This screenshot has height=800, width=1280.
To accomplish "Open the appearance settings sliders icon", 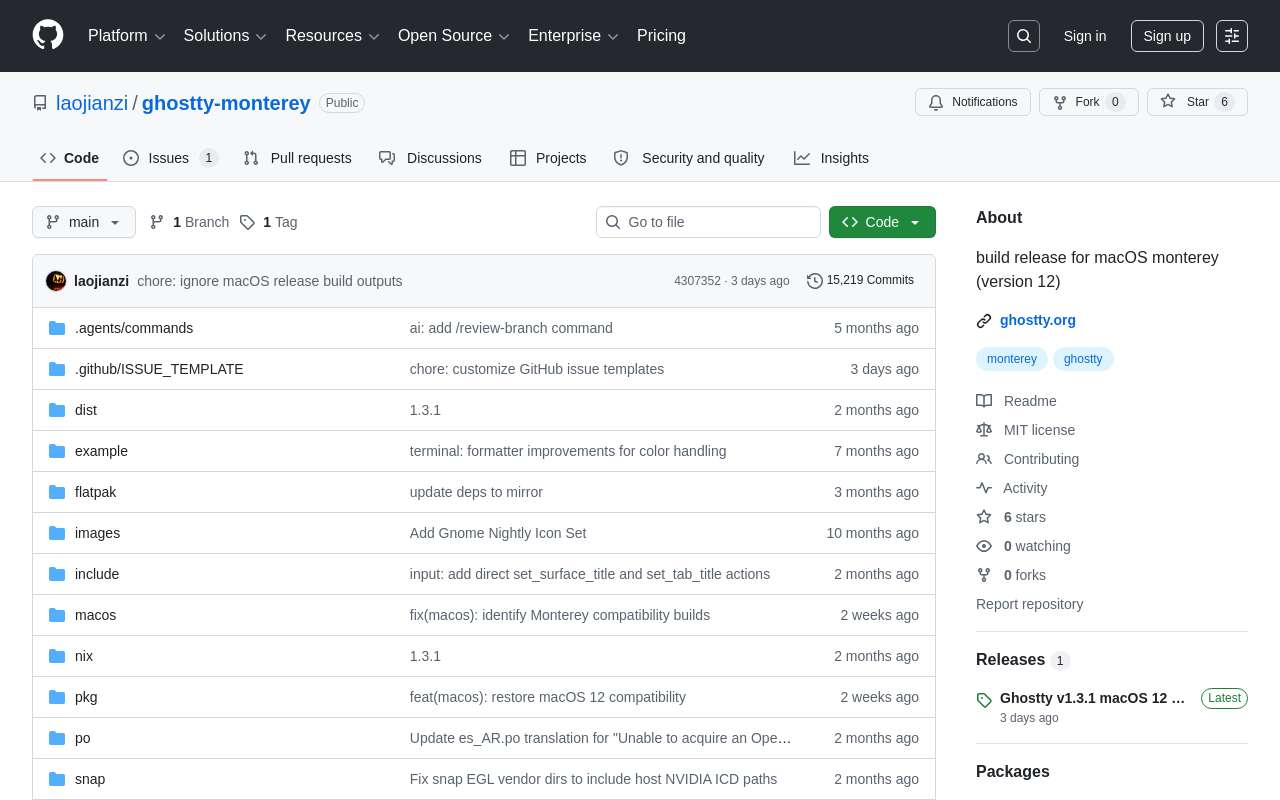I will pos(1232,36).
